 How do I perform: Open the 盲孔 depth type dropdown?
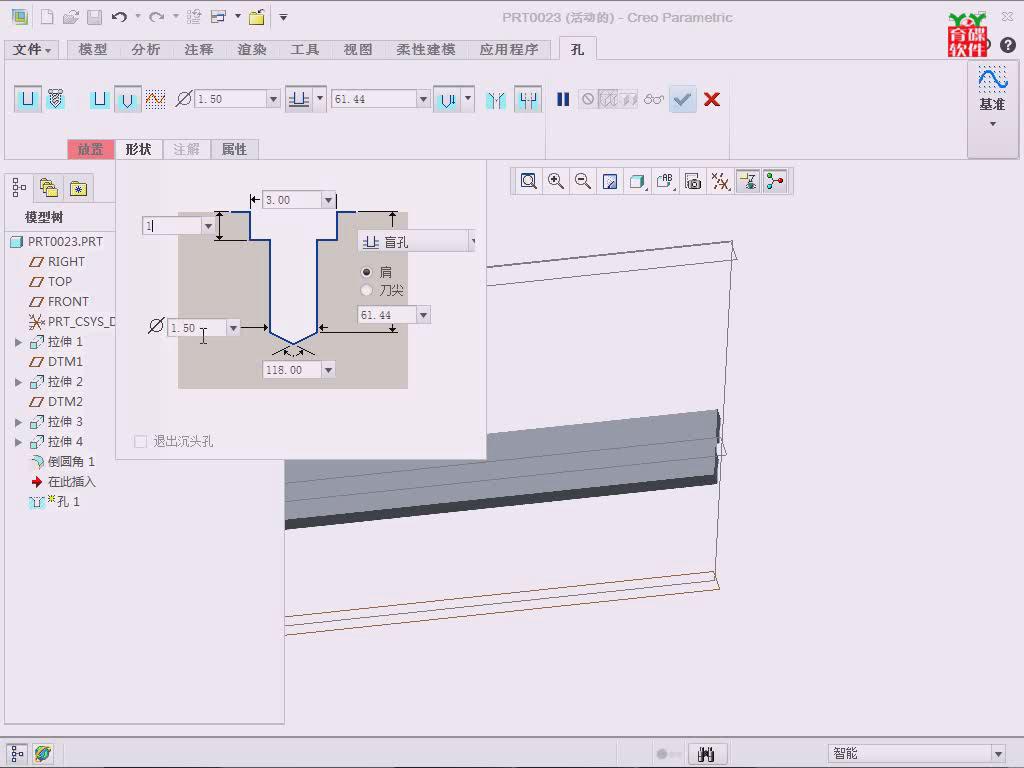tap(473, 242)
